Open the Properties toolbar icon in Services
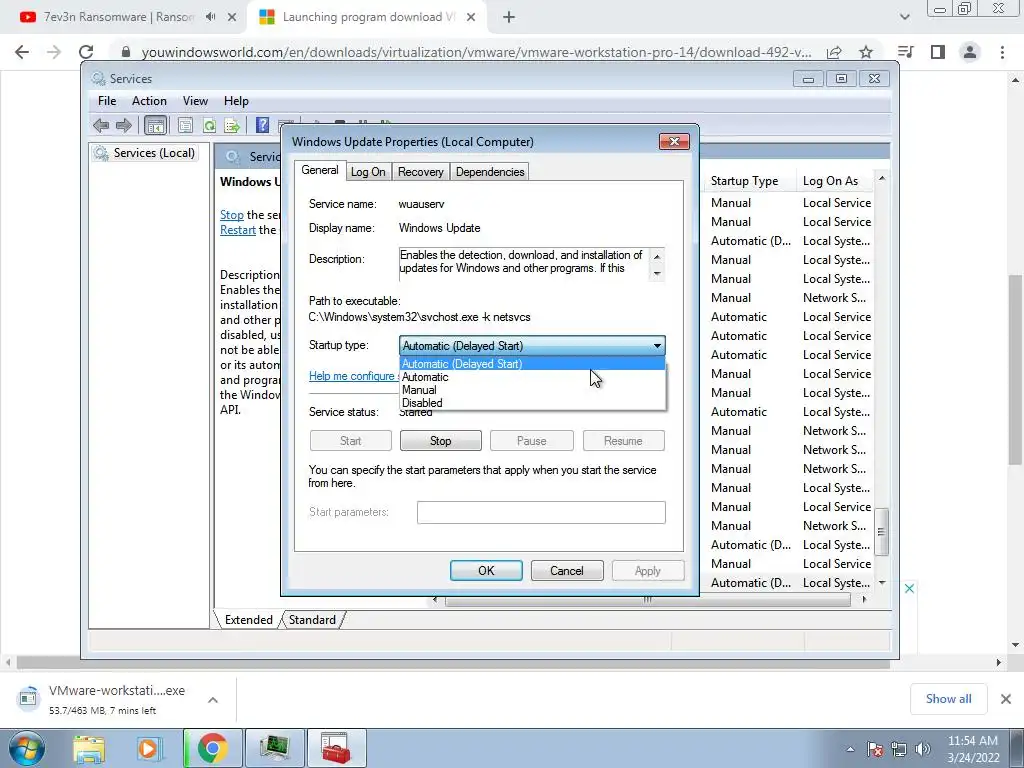This screenshot has width=1024, height=768. click(x=185, y=125)
